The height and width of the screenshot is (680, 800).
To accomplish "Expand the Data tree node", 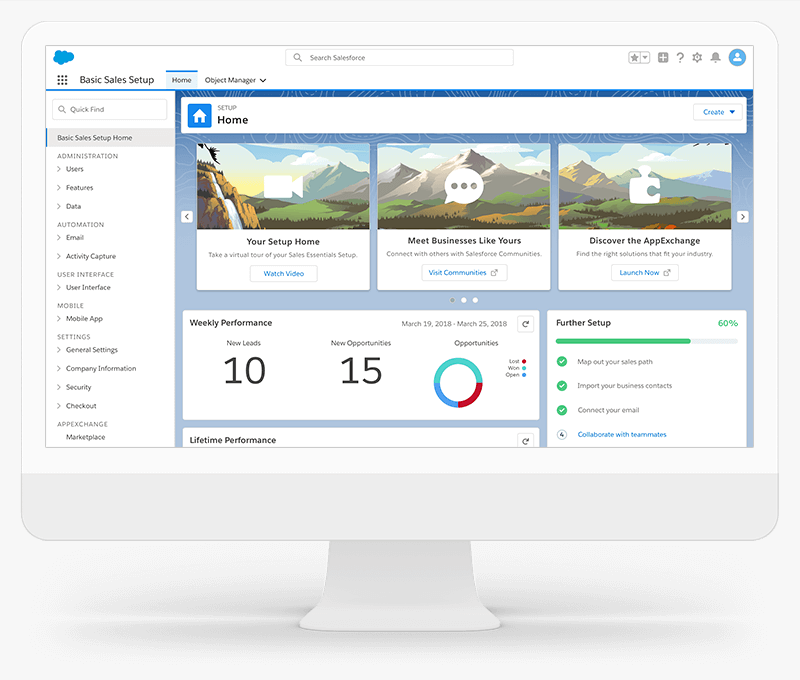I will (59, 207).
